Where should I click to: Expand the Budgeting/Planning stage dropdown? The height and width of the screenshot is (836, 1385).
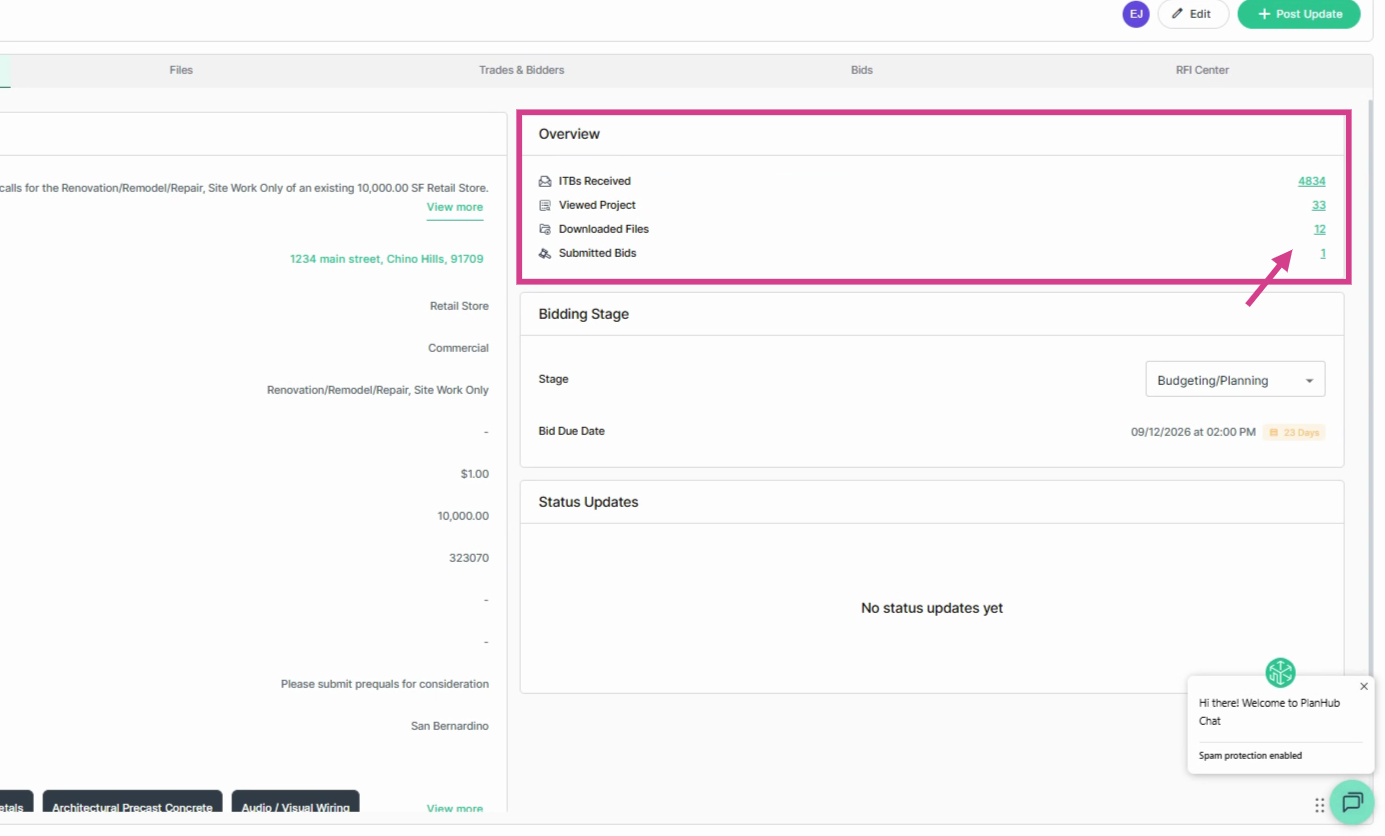coord(1235,380)
